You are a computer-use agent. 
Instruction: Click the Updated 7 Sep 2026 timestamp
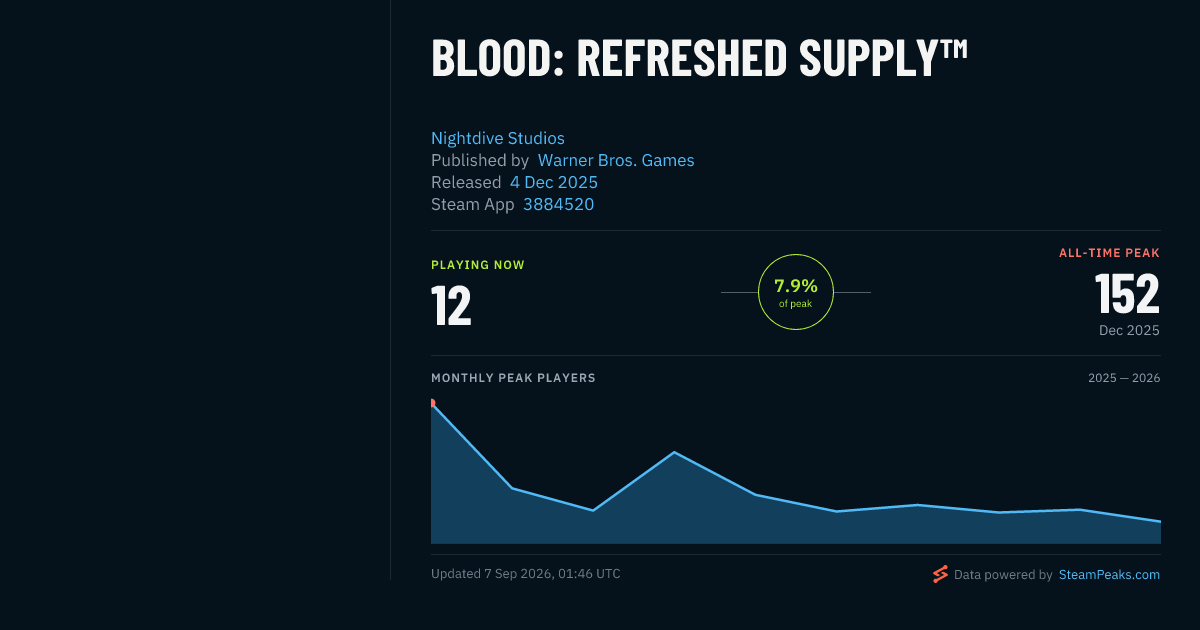[526, 574]
